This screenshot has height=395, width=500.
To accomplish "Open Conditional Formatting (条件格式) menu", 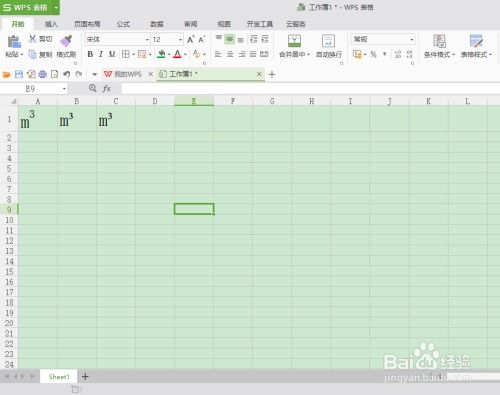I will pos(439,46).
